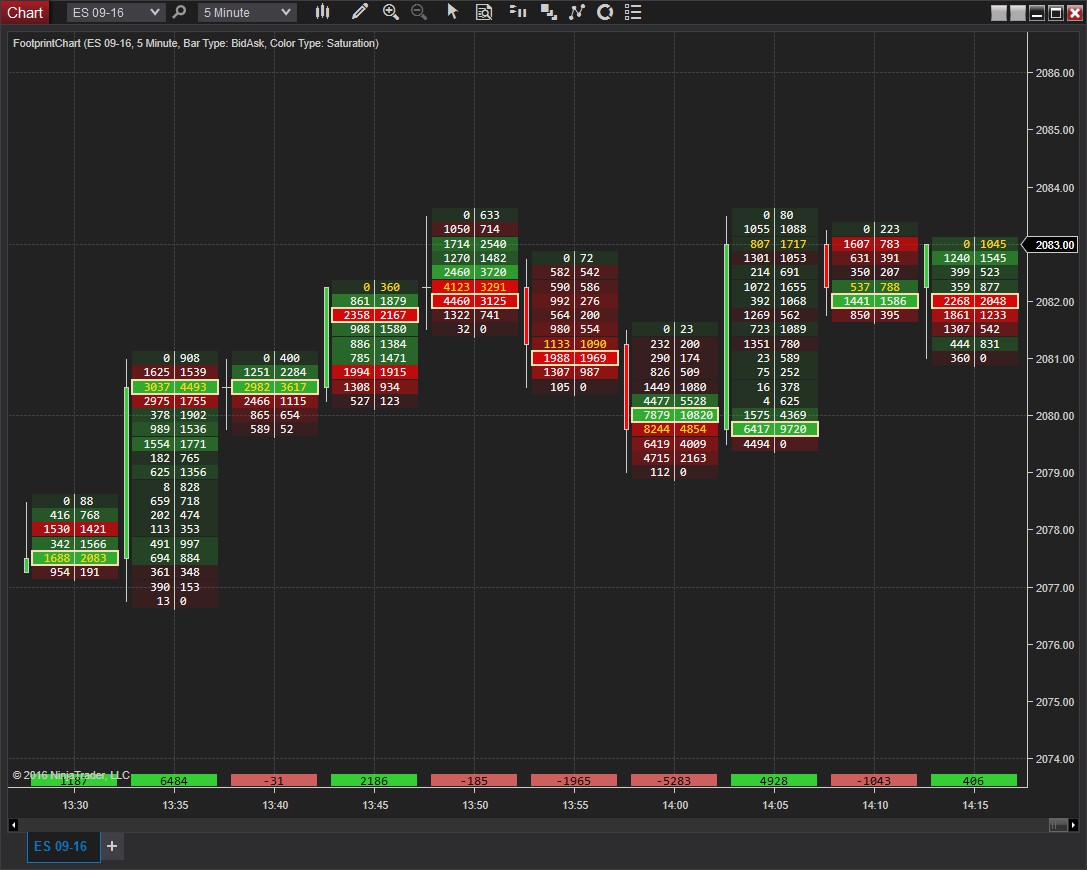Click the zoom in magnifier icon
The height and width of the screenshot is (870, 1087).
click(390, 12)
